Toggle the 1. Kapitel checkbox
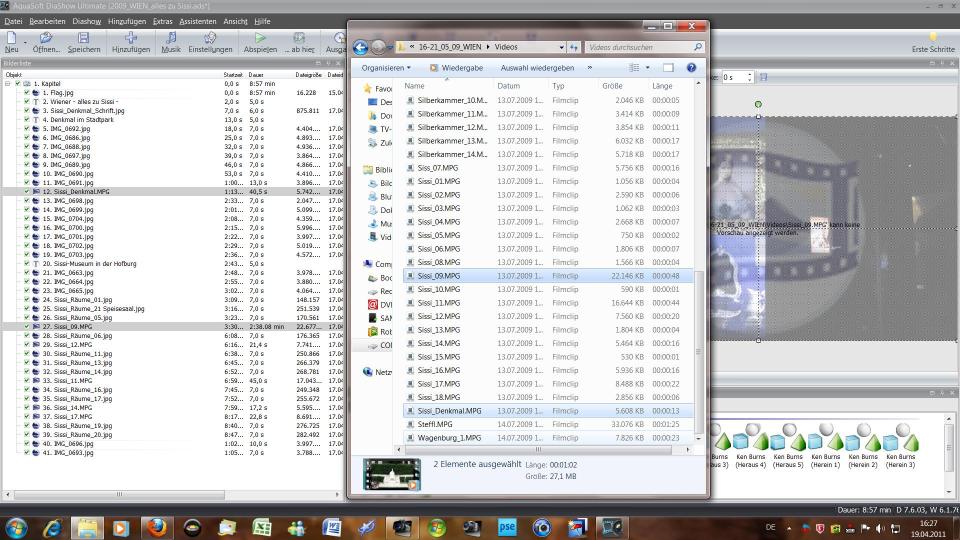This screenshot has width=960, height=540. click(17, 84)
